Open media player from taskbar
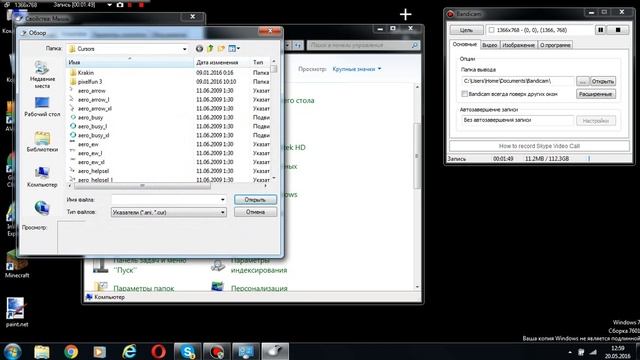Screen dimensions: 640x360 [x=100, y=351]
